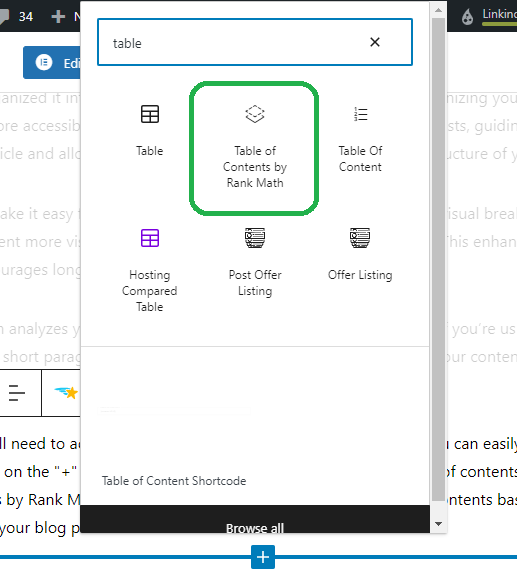
Task: Focus the block search field containing 'table'
Action: 255,42
